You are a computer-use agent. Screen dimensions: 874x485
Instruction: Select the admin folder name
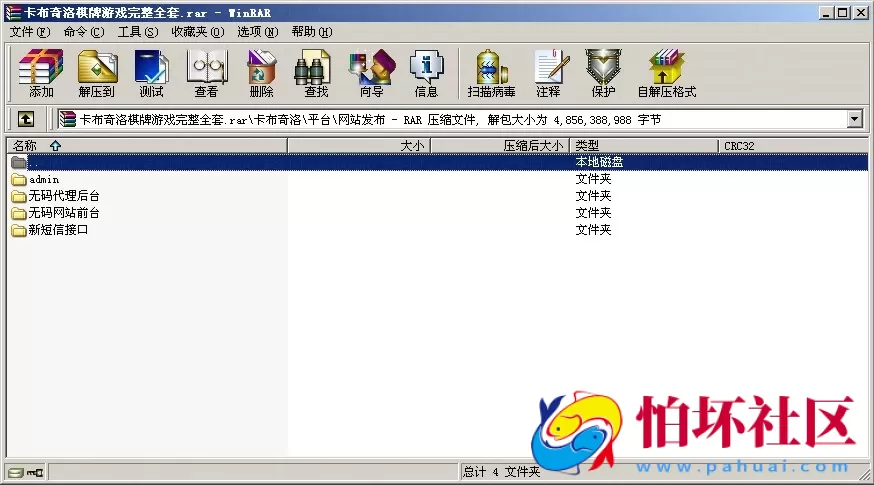[x=44, y=180]
